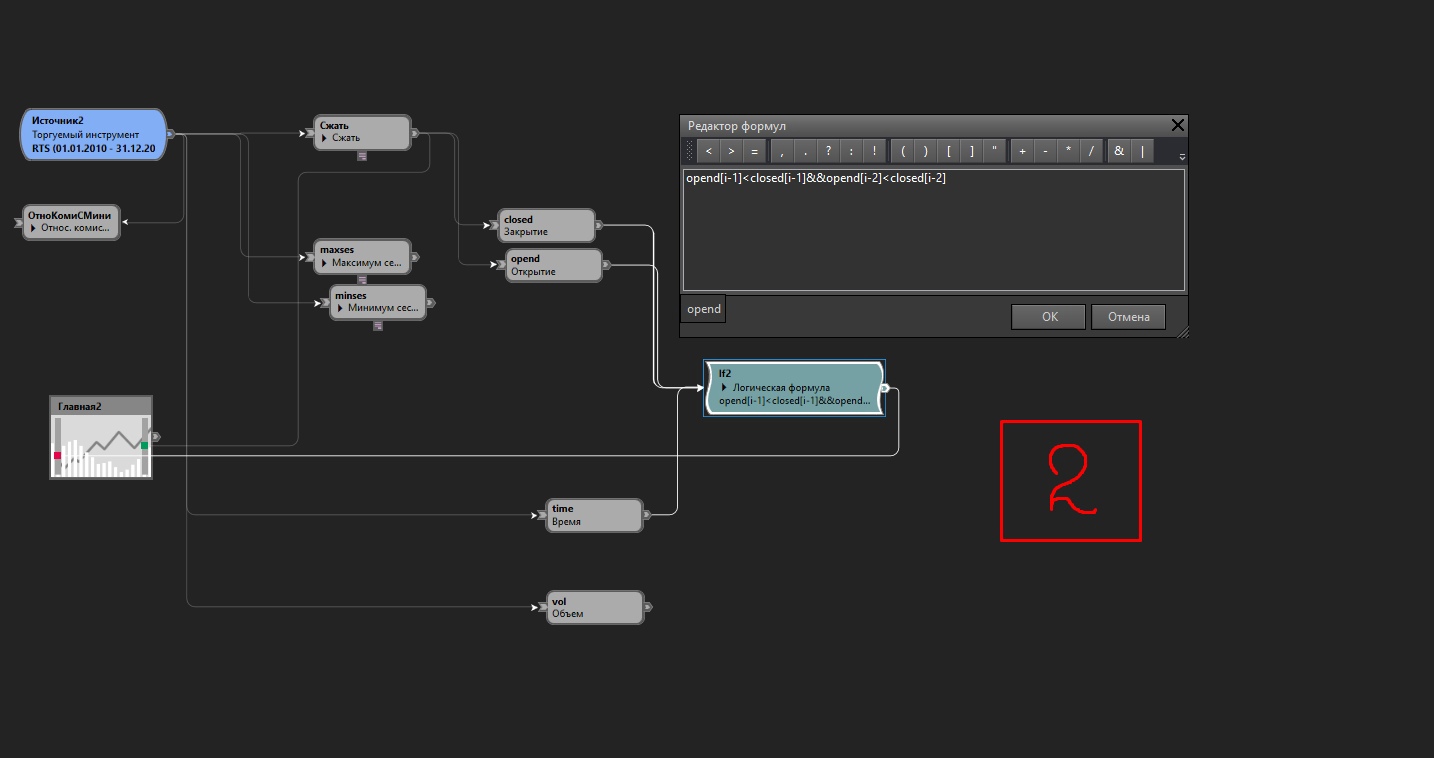Click the input connector of the time block

tap(543, 515)
